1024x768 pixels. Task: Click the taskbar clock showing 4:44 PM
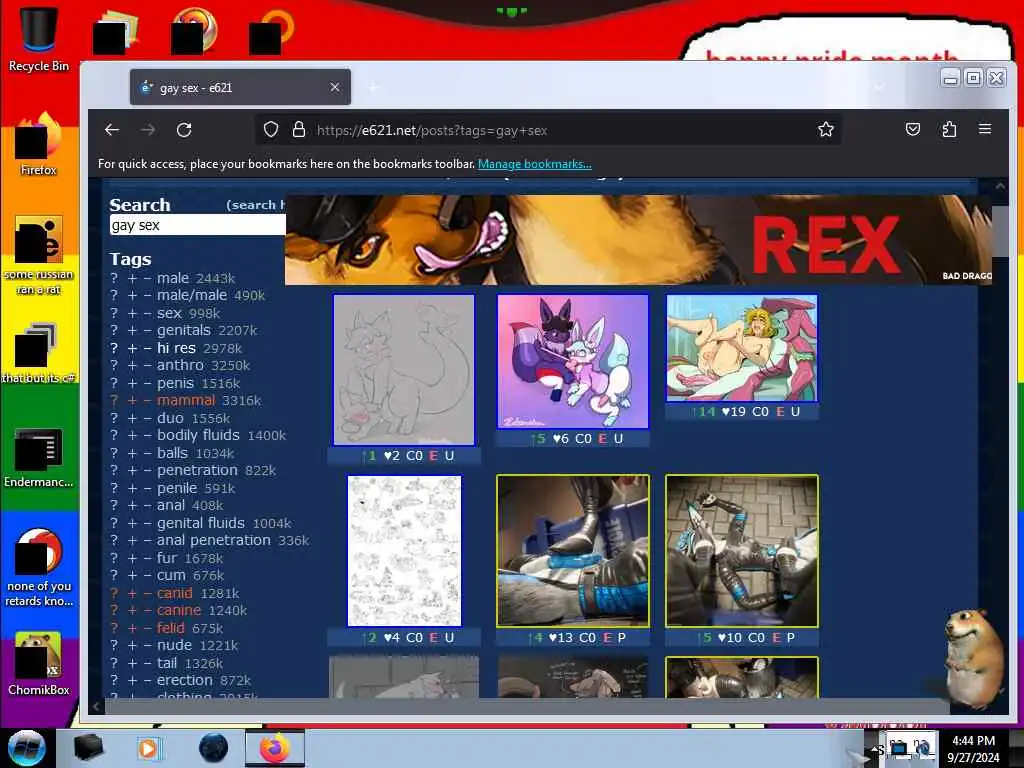(973, 748)
